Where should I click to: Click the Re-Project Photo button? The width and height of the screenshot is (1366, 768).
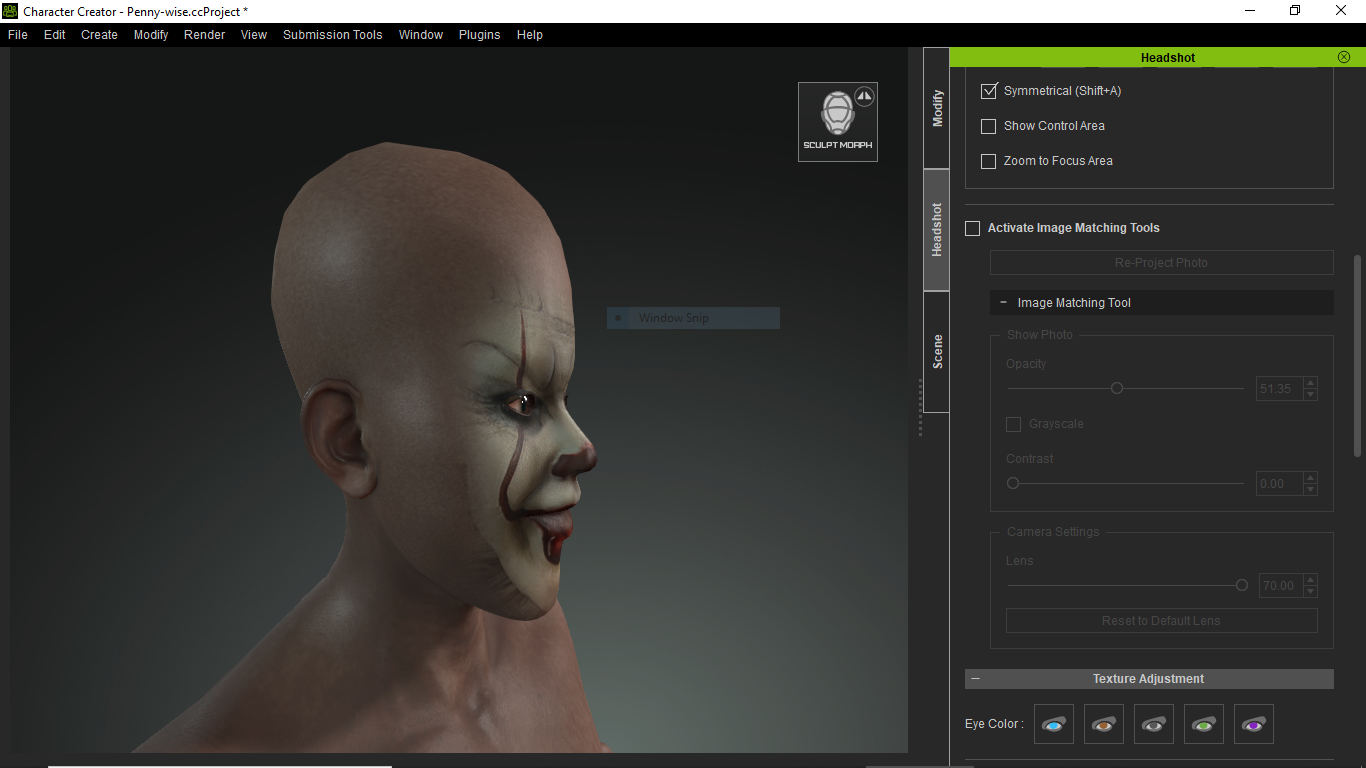1162,263
